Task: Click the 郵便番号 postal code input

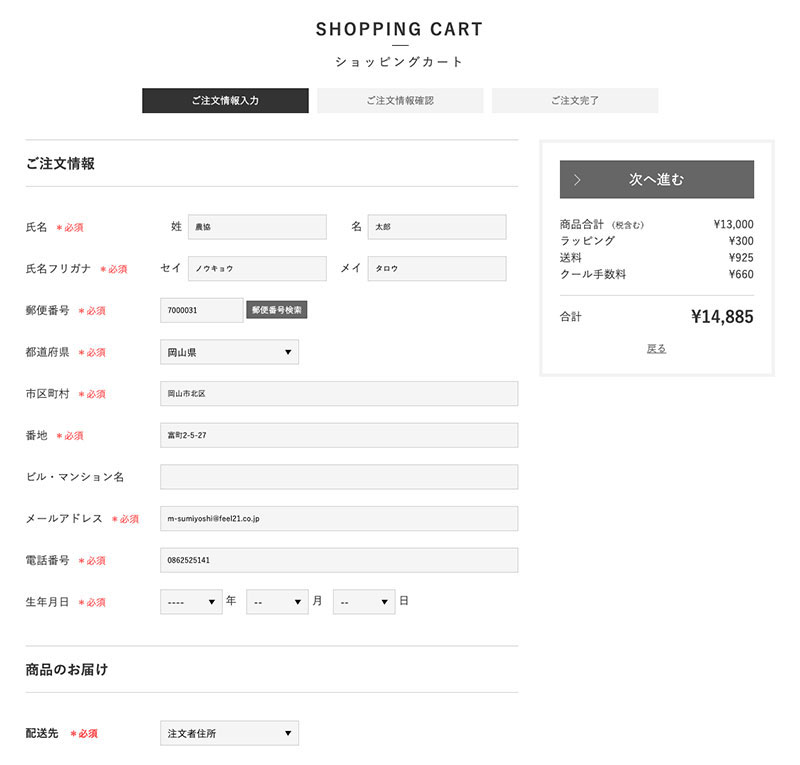Action: (202, 310)
